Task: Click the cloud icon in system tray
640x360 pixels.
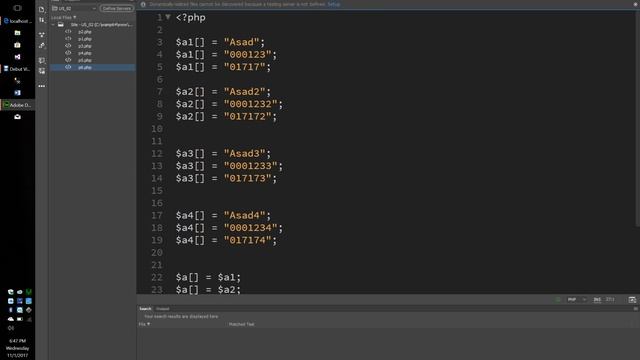Action: point(11,319)
